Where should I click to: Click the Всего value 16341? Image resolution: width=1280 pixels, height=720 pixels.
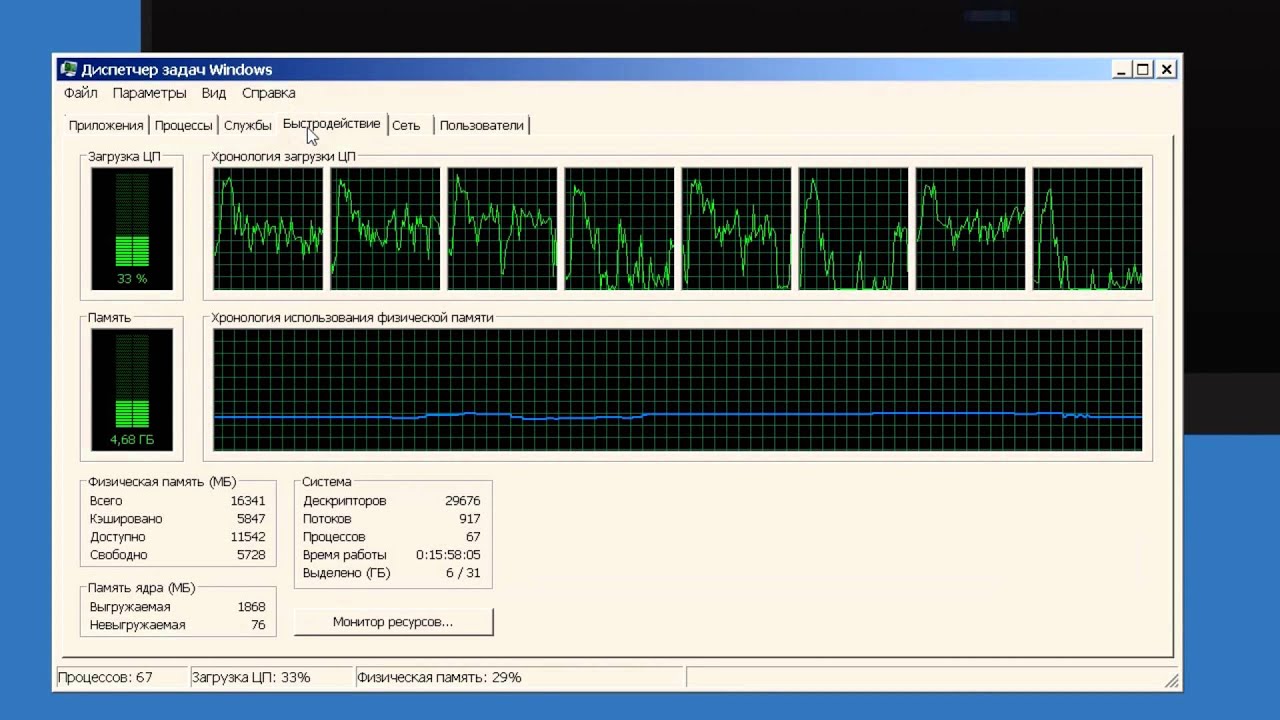click(x=247, y=501)
